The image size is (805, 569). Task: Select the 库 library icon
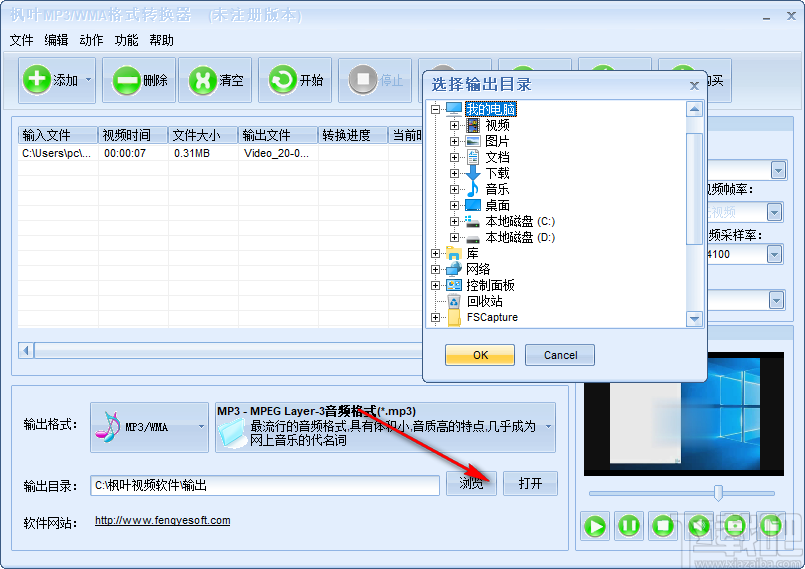point(454,254)
